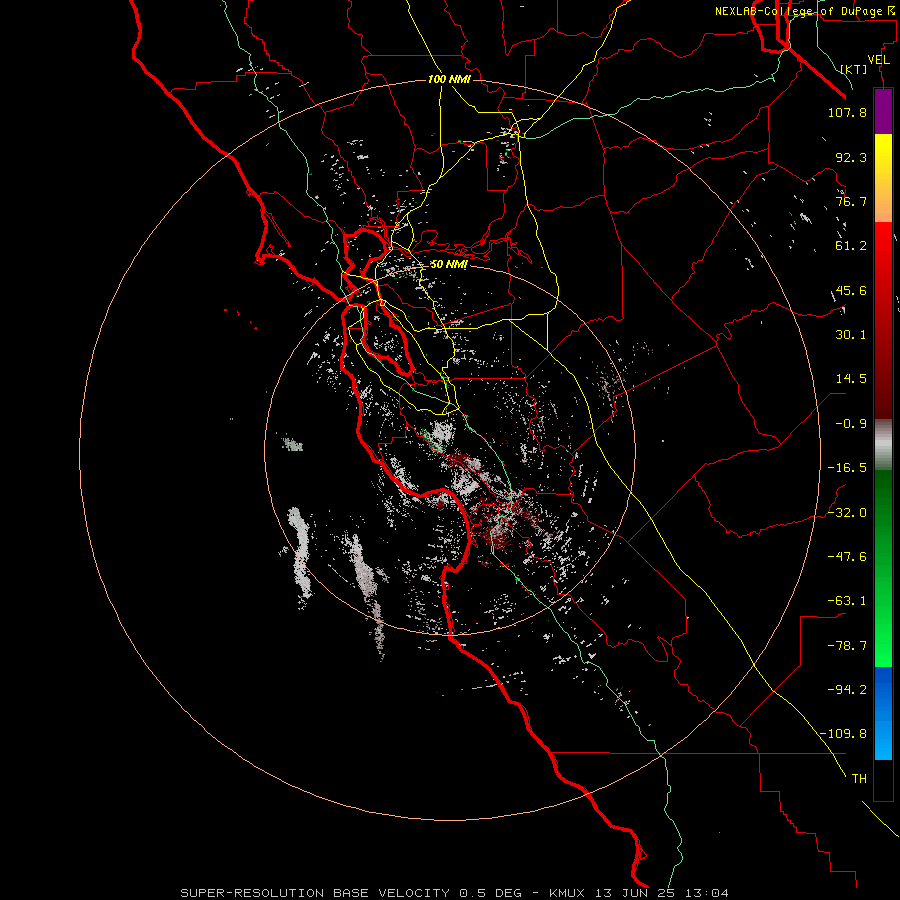Pick the blue segment of velocity color bar
Image resolution: width=900 pixels, height=900 pixels.
(x=883, y=713)
